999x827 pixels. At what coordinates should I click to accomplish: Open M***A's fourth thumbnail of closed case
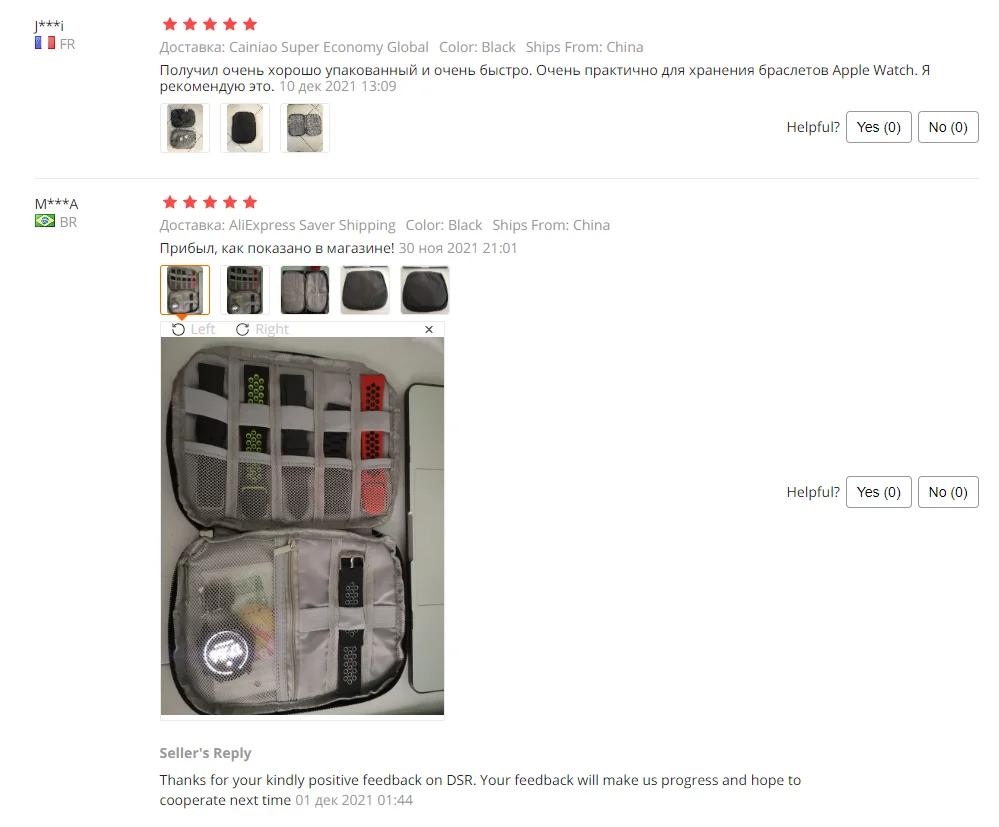(x=364, y=290)
